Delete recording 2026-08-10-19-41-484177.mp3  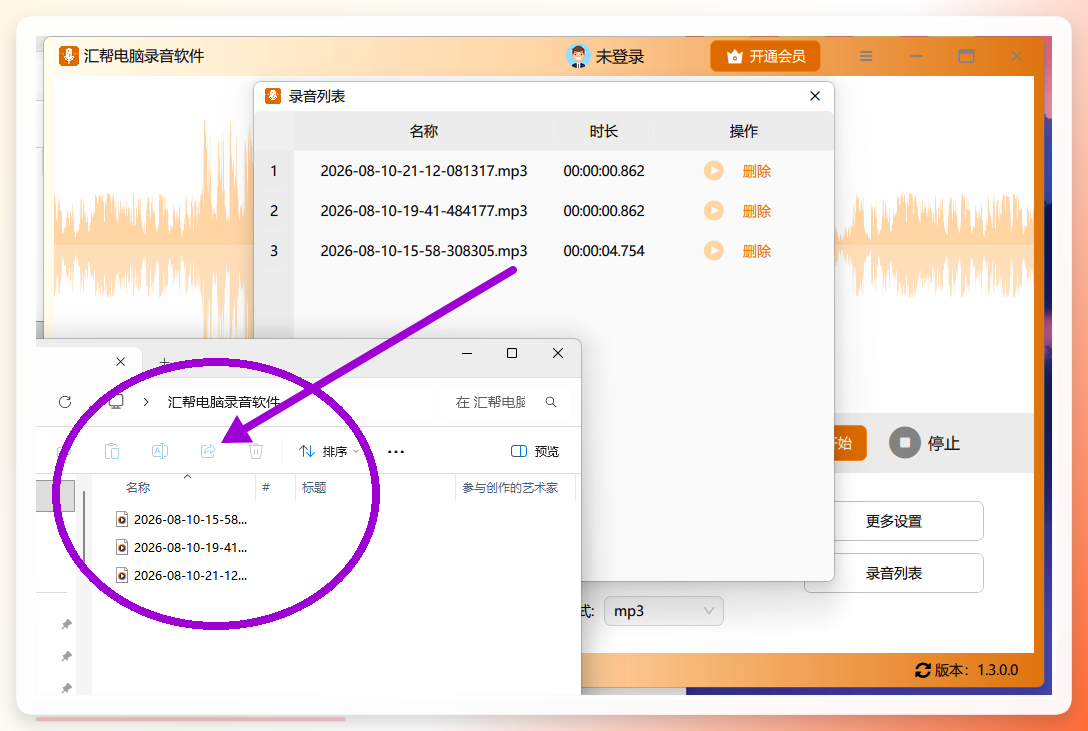coord(756,211)
